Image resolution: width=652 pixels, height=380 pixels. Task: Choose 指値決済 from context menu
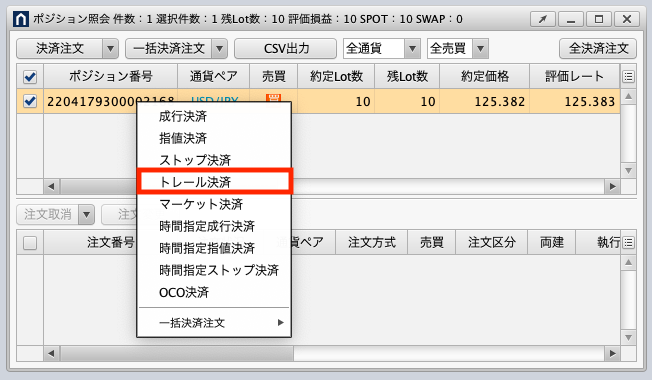[214, 138]
